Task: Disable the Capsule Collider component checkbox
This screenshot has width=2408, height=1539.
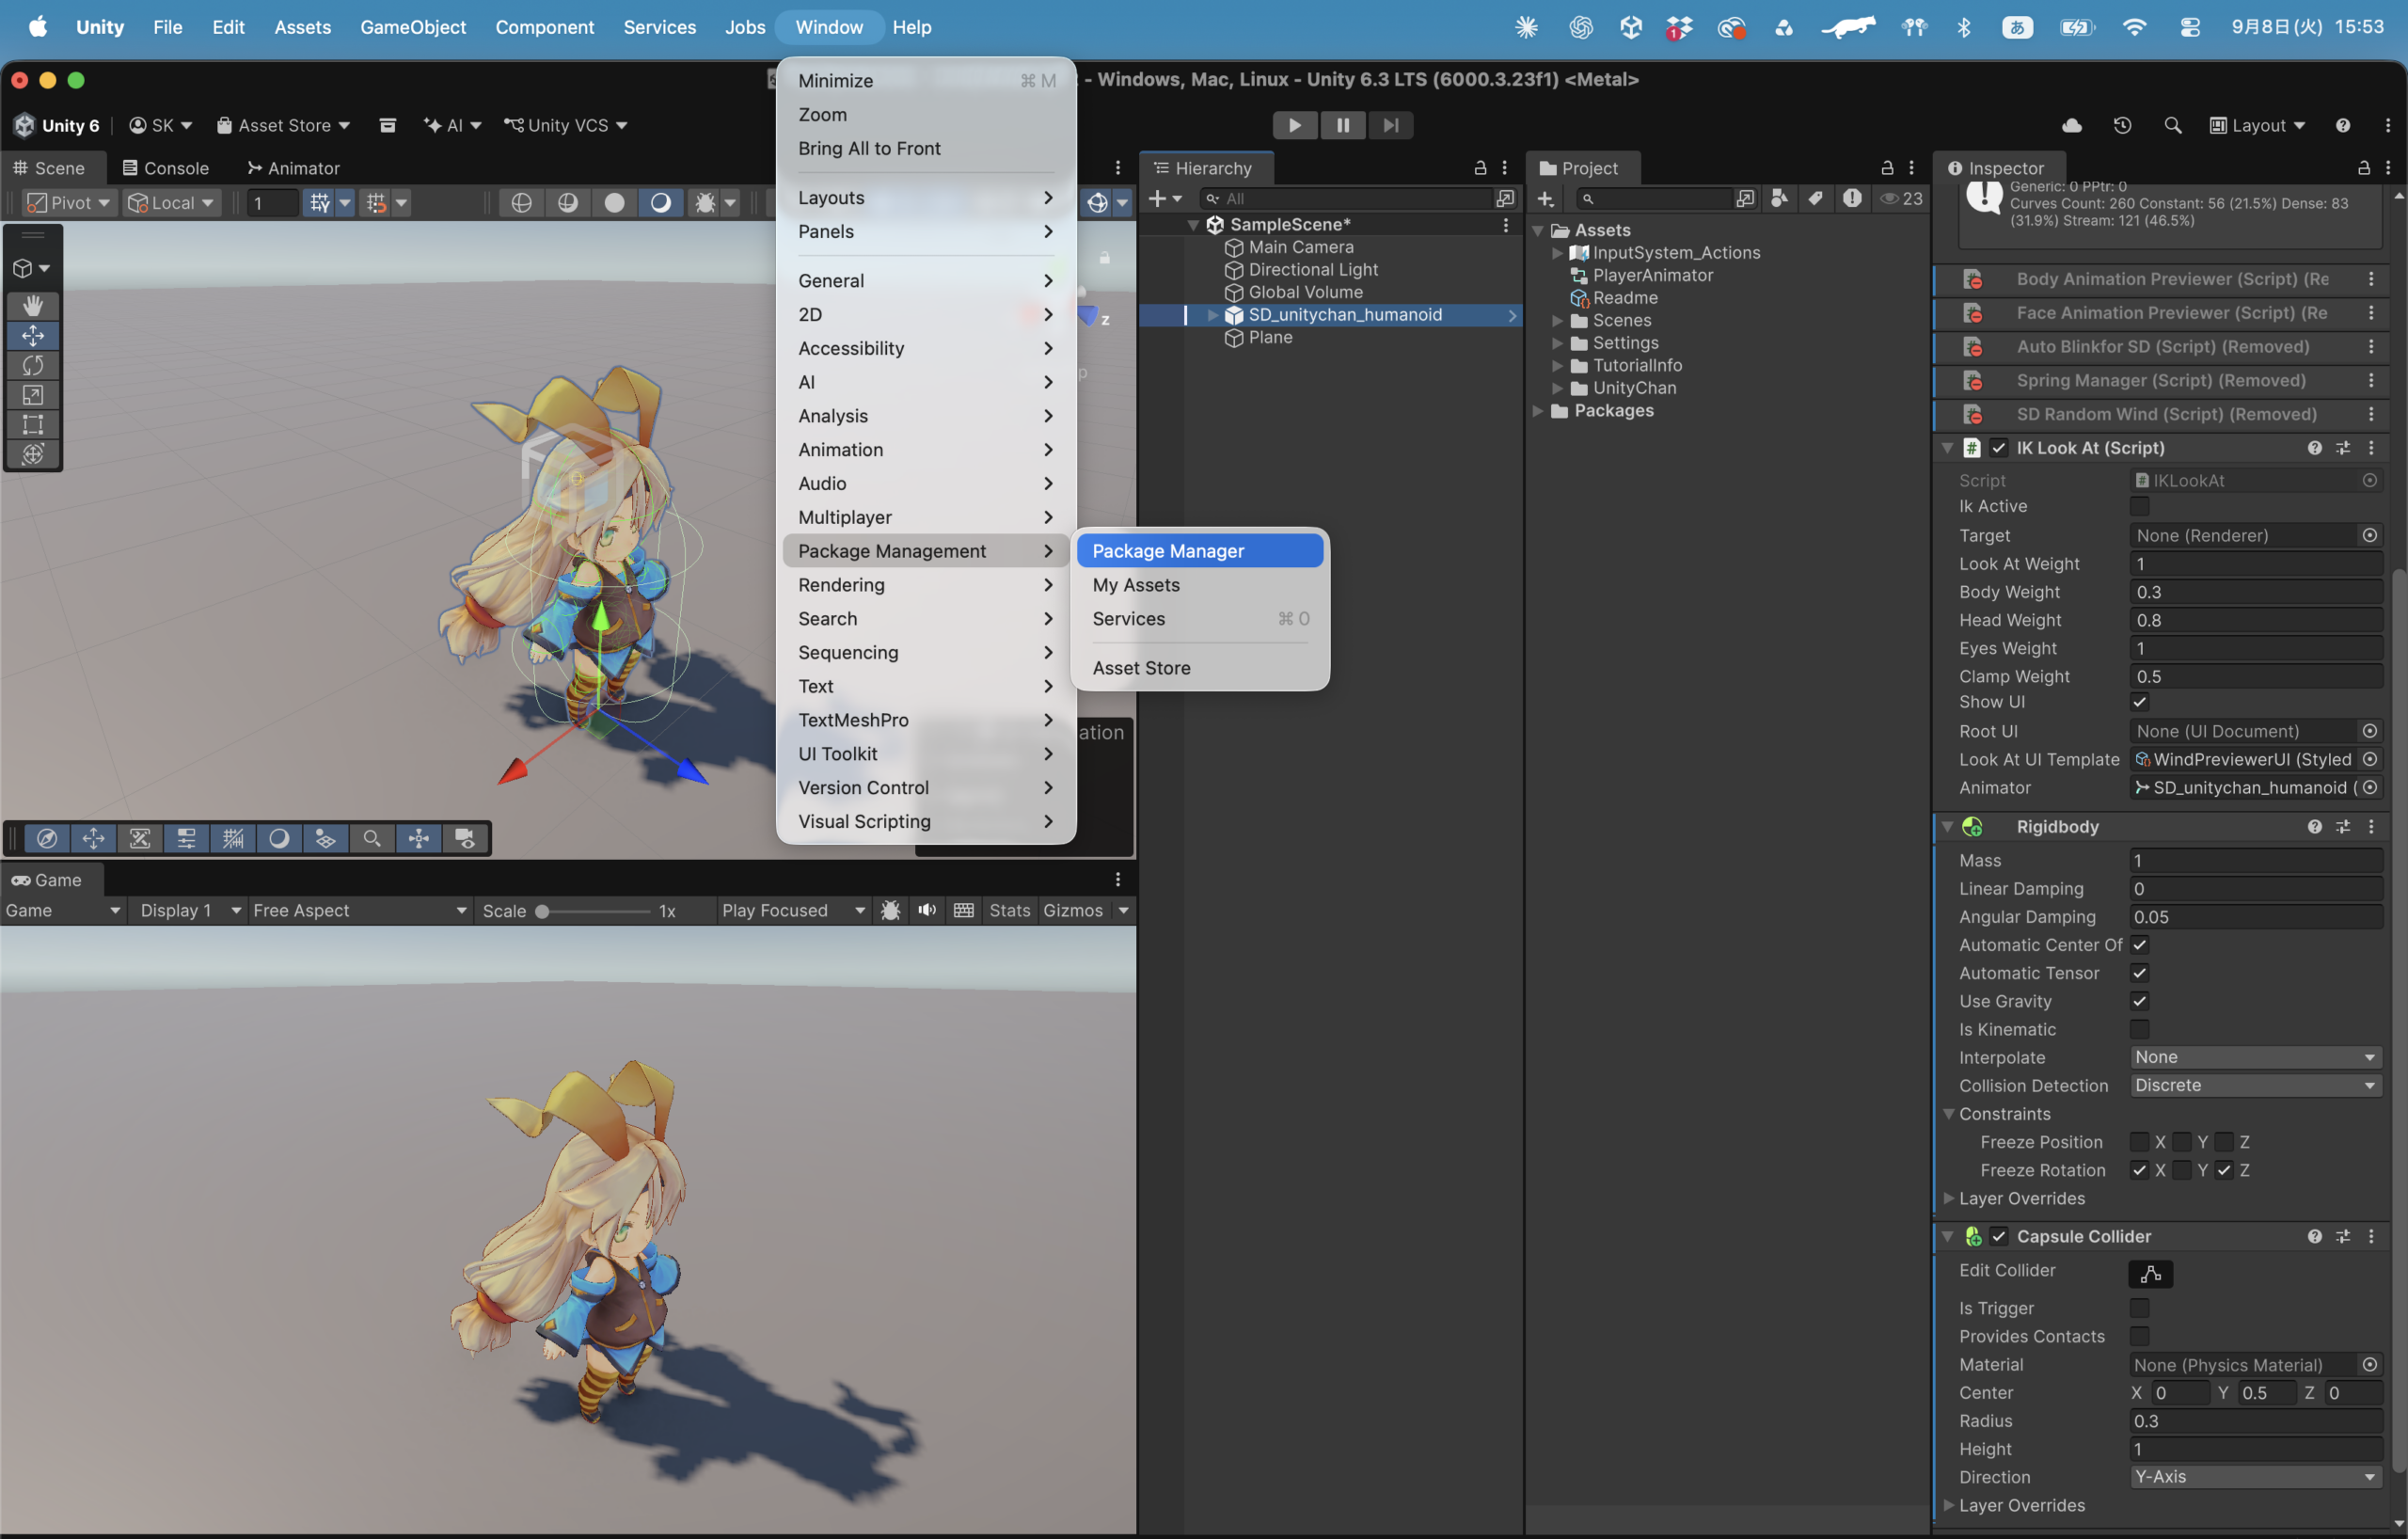Action: point(1999,1237)
